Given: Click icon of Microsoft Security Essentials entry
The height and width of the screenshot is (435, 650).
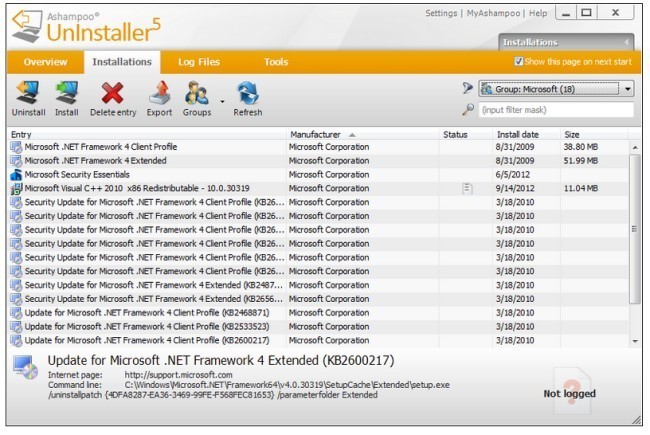Looking at the screenshot, I should pyautogui.click(x=16, y=175).
